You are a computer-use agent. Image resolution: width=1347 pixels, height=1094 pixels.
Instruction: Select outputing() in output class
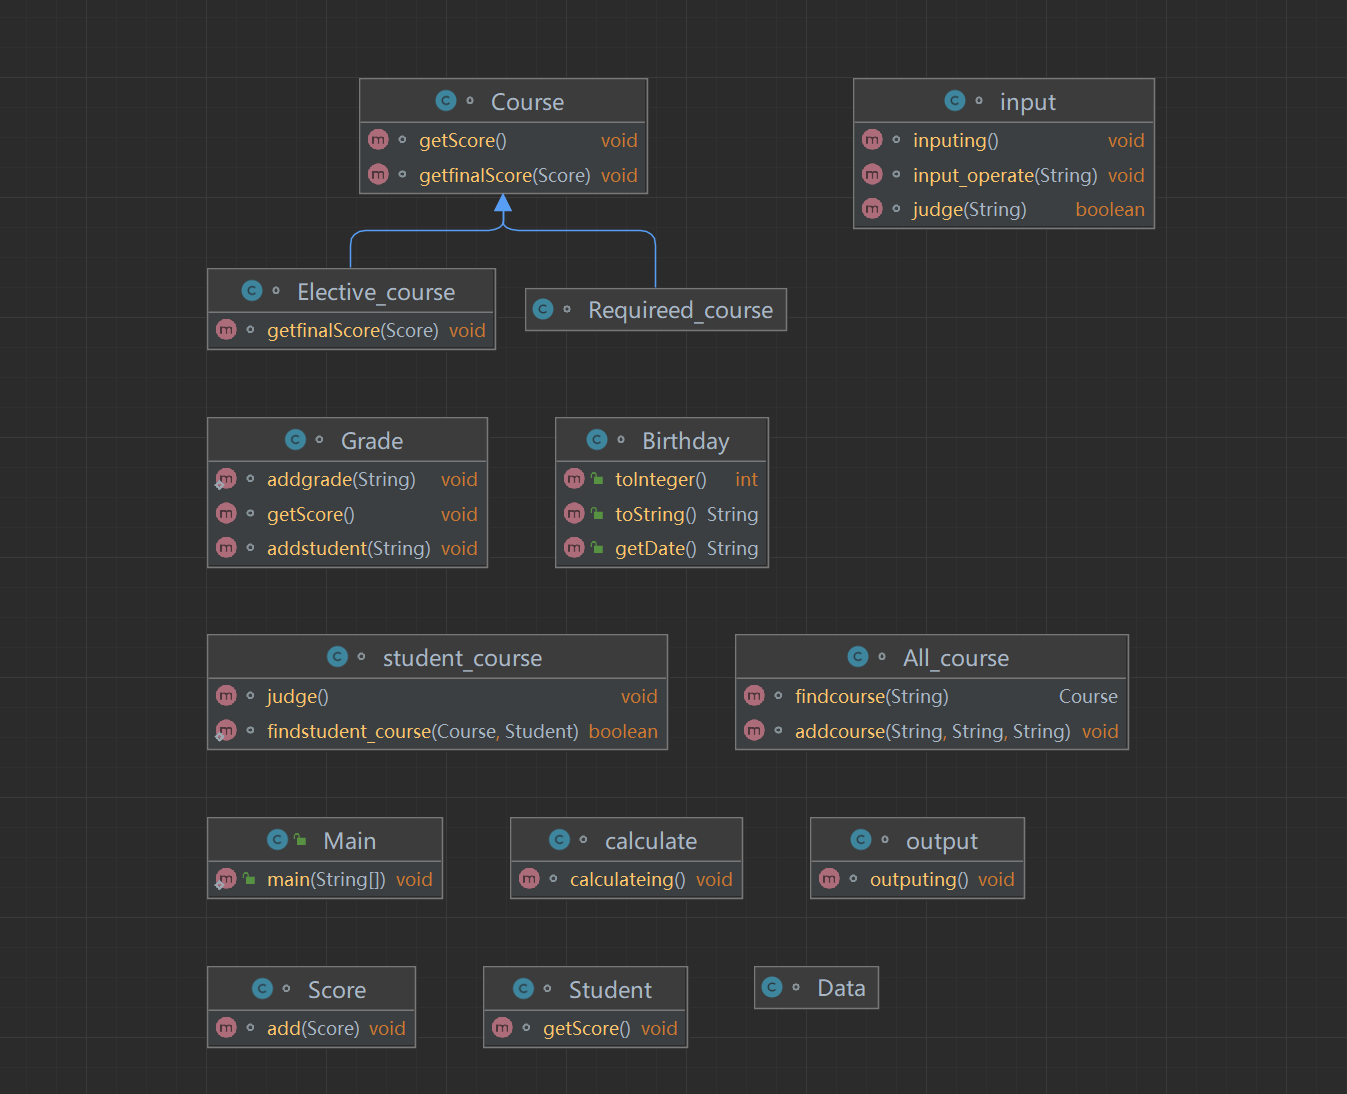(x=917, y=879)
